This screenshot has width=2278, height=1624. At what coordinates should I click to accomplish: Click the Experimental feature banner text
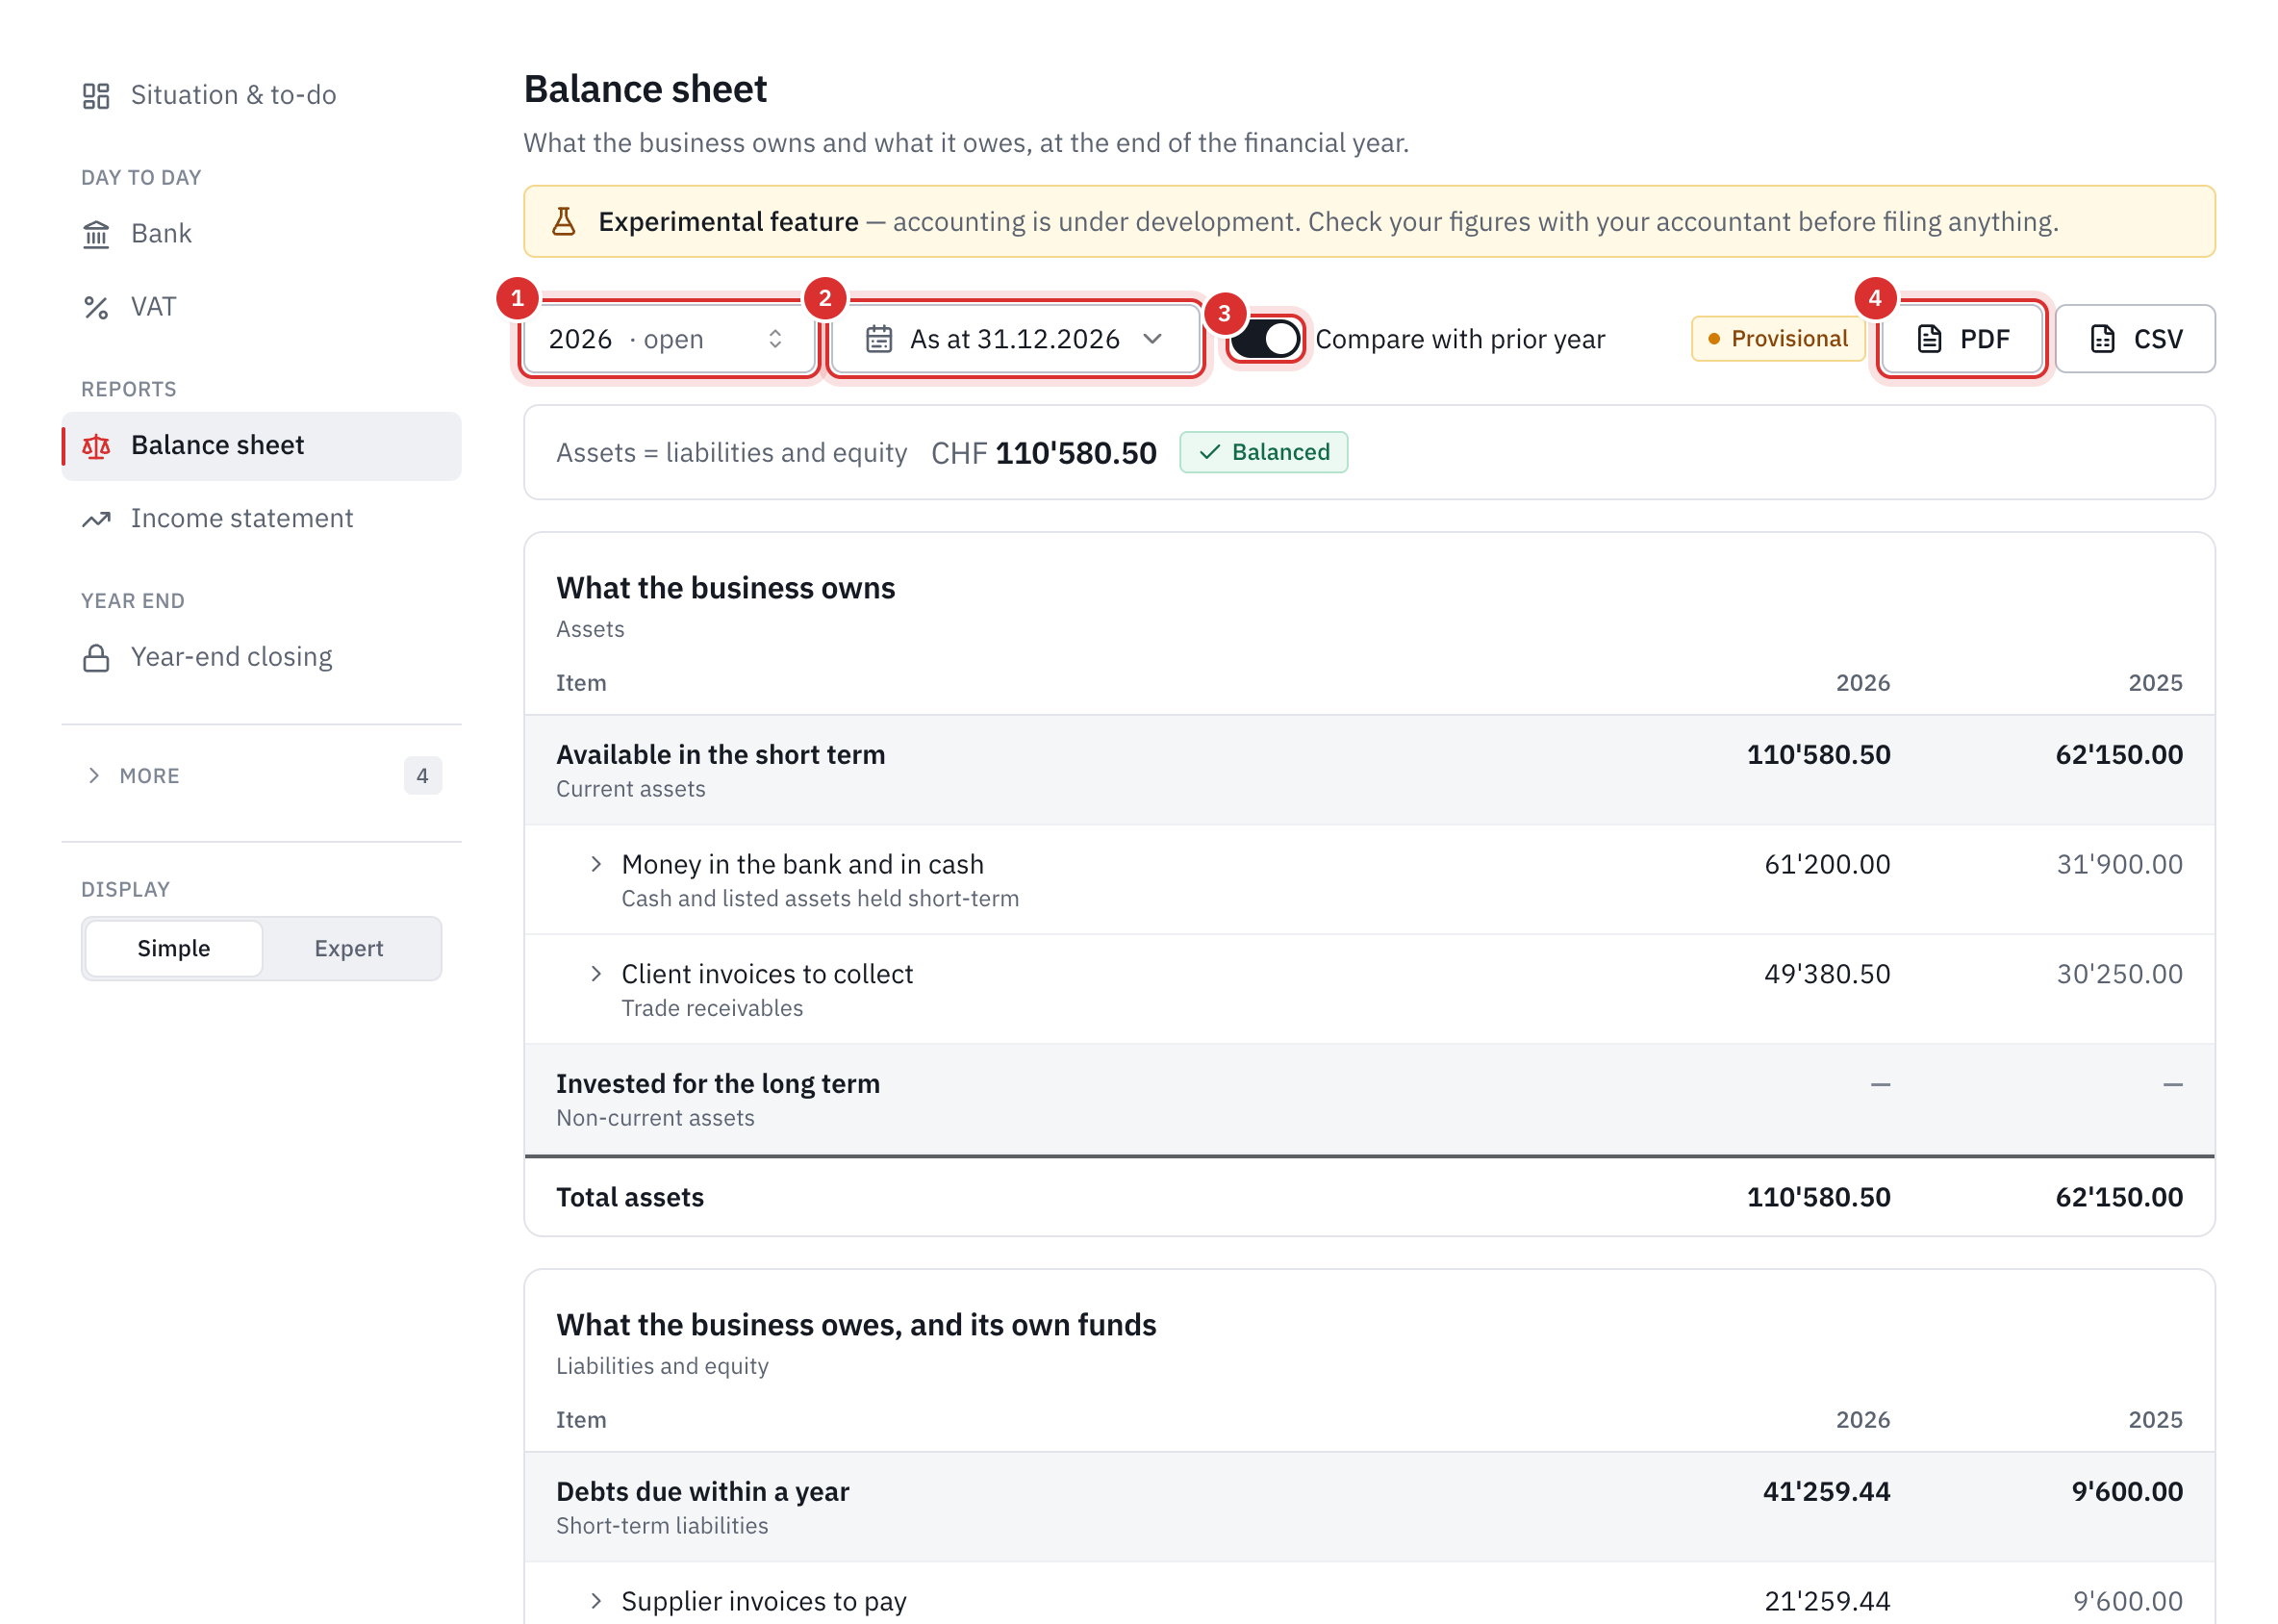click(1328, 221)
